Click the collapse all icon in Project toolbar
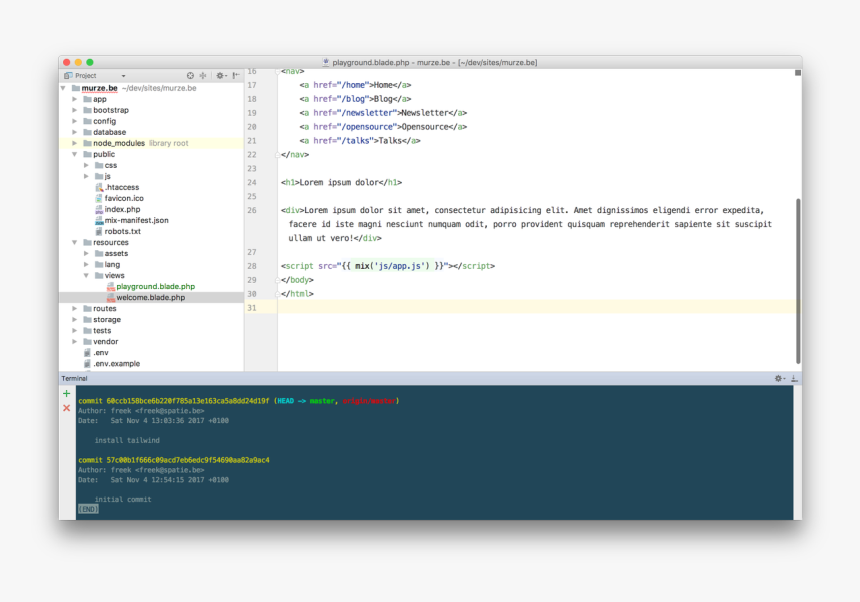 [x=203, y=76]
